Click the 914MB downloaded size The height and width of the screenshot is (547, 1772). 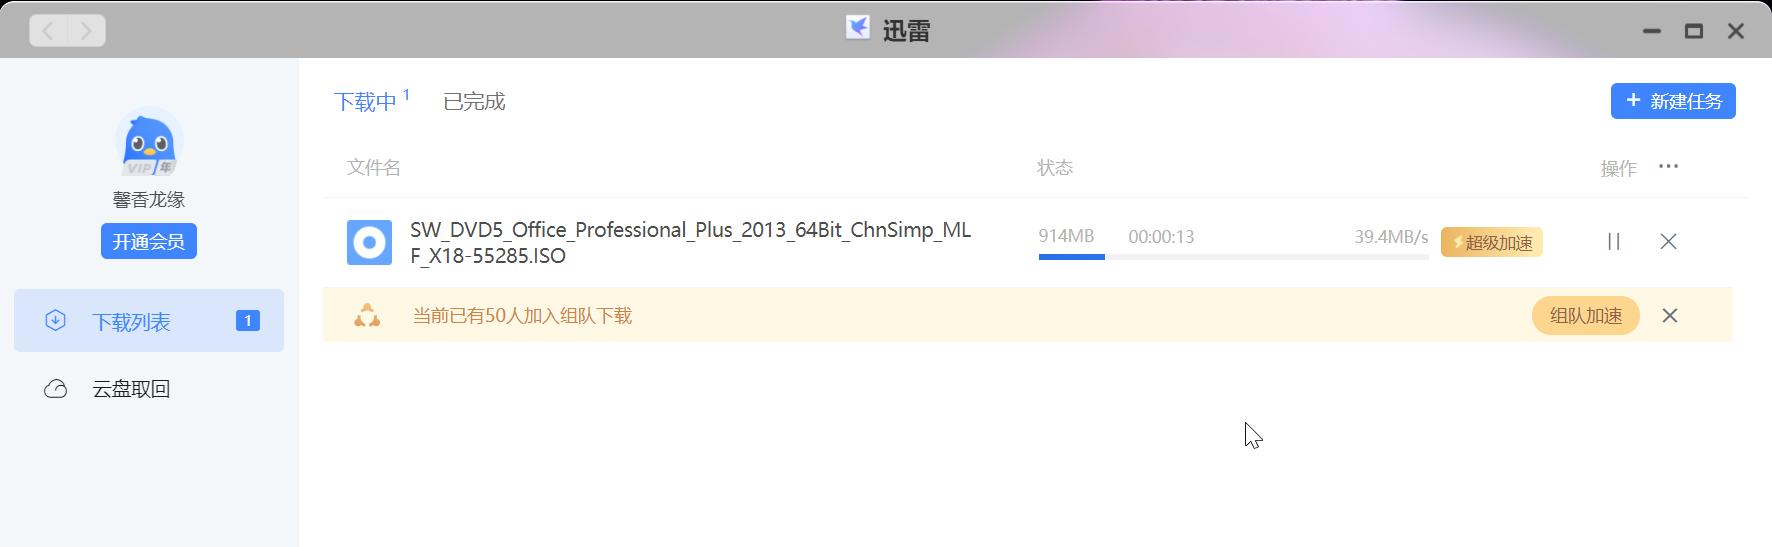point(1066,237)
